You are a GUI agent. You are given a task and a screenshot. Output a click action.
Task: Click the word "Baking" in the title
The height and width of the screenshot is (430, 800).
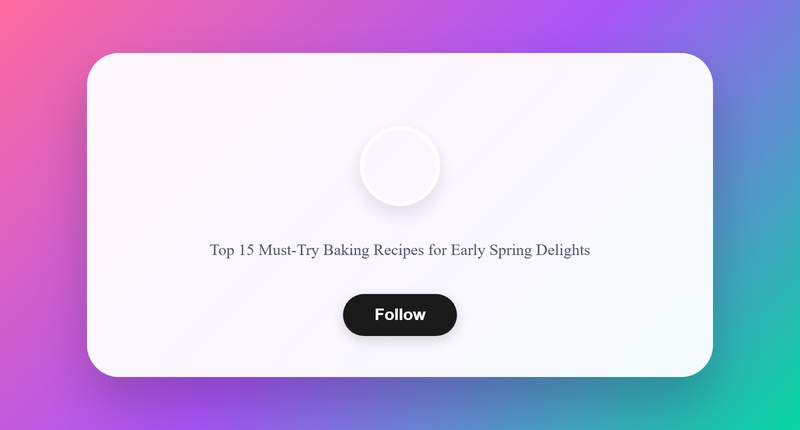(x=346, y=250)
